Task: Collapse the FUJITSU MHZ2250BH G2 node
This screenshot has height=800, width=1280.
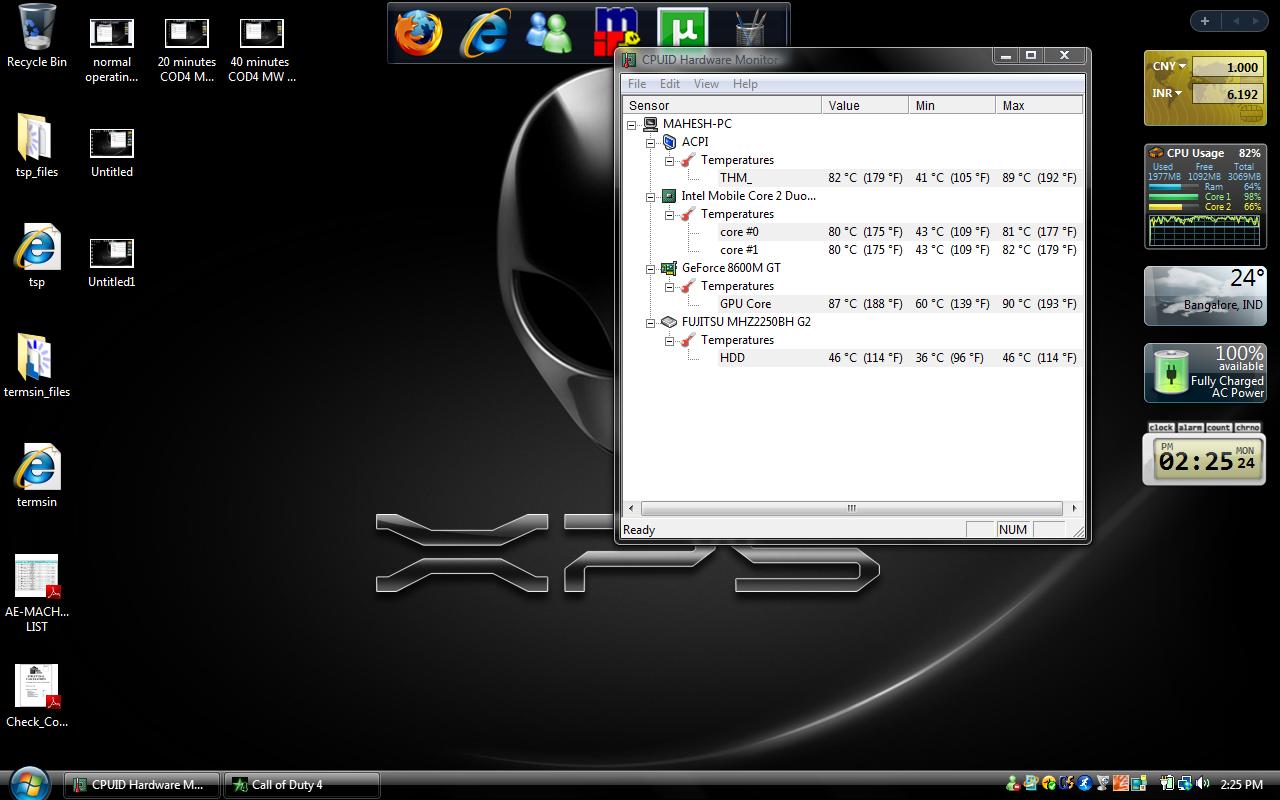Action: 651,323
